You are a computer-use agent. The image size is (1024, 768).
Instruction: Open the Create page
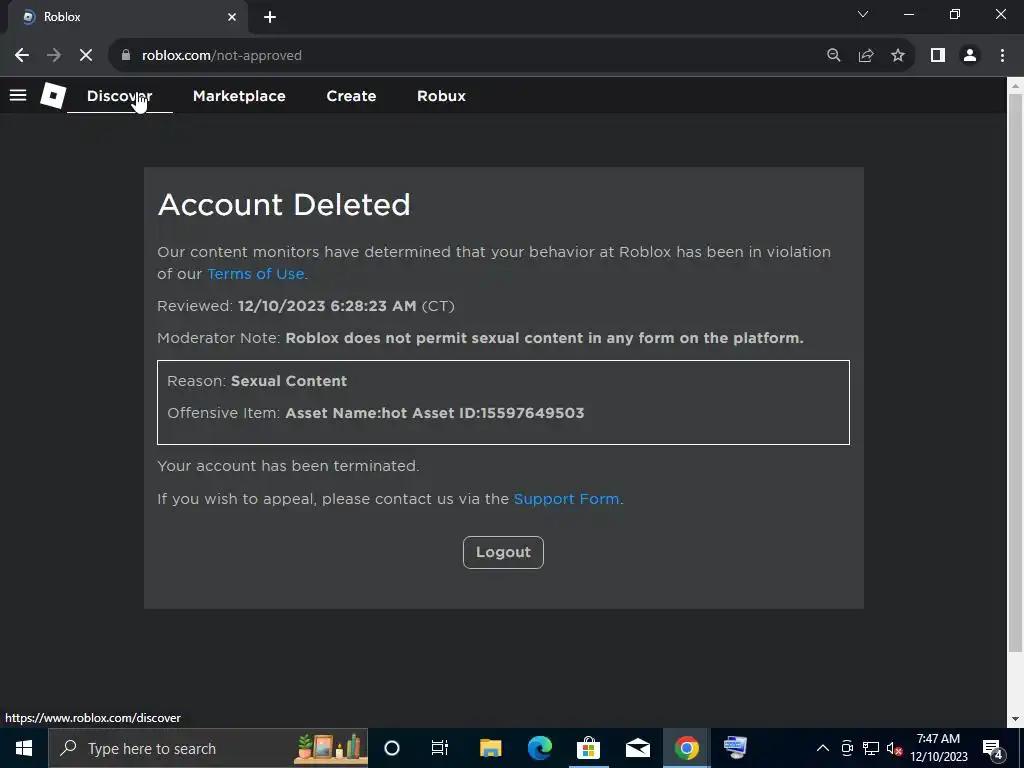(x=351, y=96)
